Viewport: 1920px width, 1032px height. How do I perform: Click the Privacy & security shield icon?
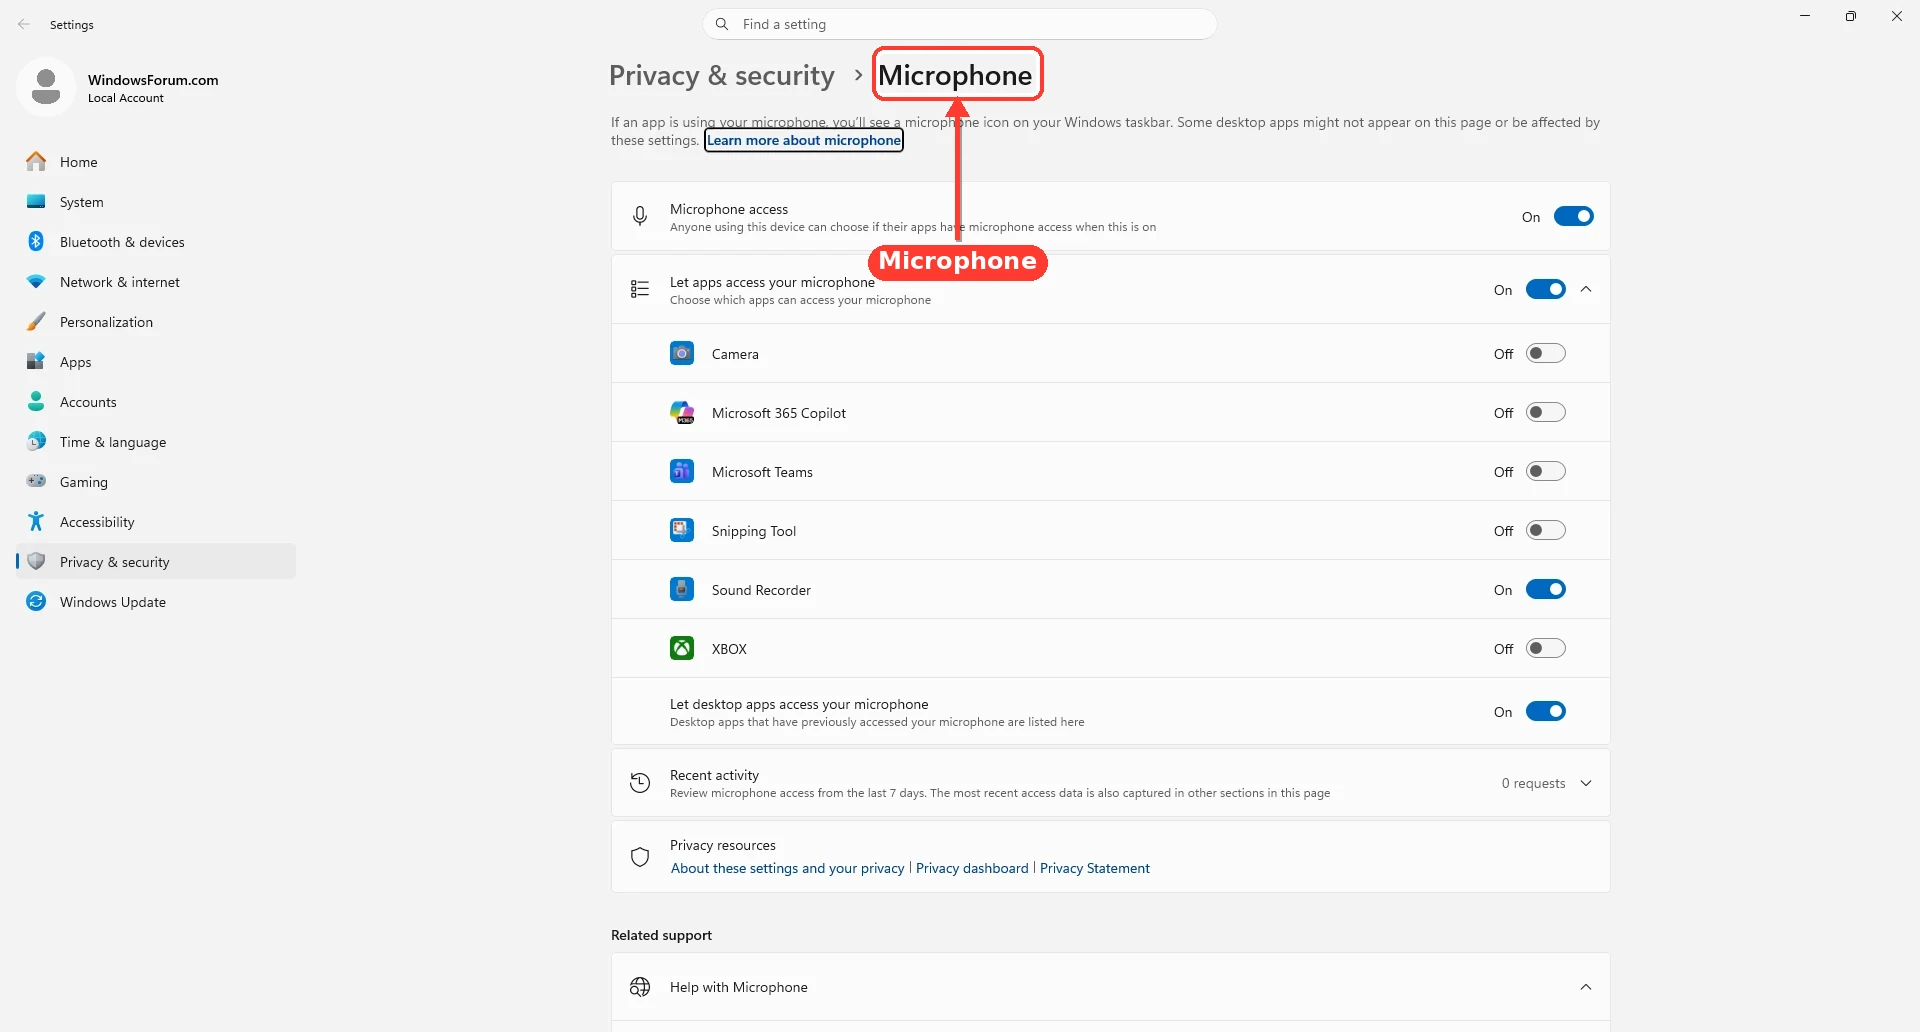click(x=36, y=561)
